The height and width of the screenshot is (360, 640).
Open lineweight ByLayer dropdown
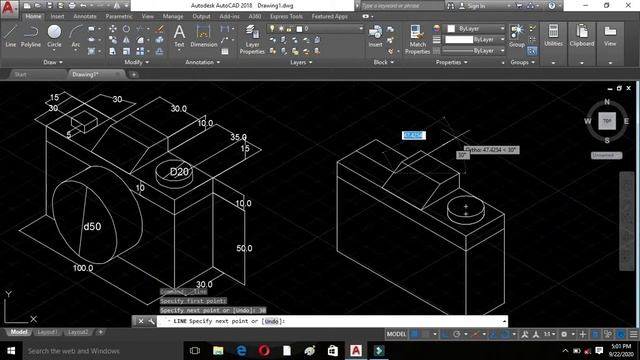[x=475, y=40]
